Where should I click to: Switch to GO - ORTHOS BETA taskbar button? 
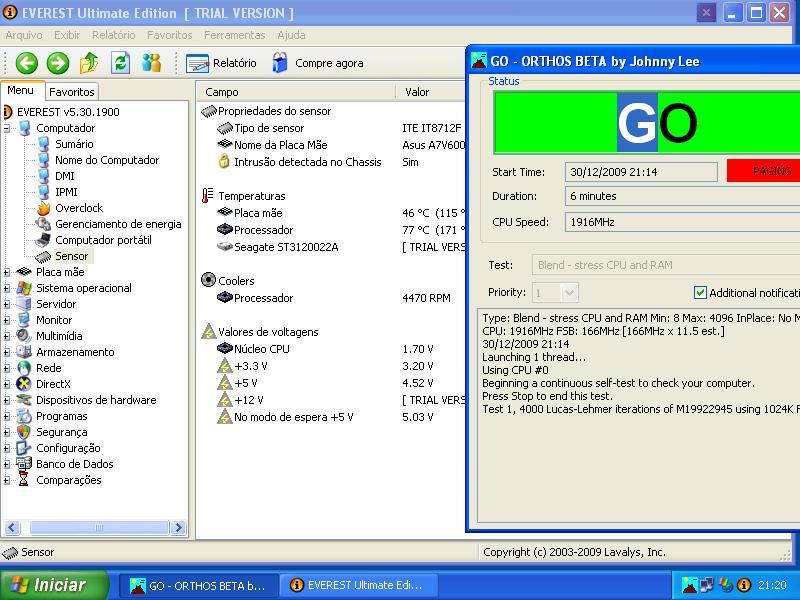click(198, 586)
